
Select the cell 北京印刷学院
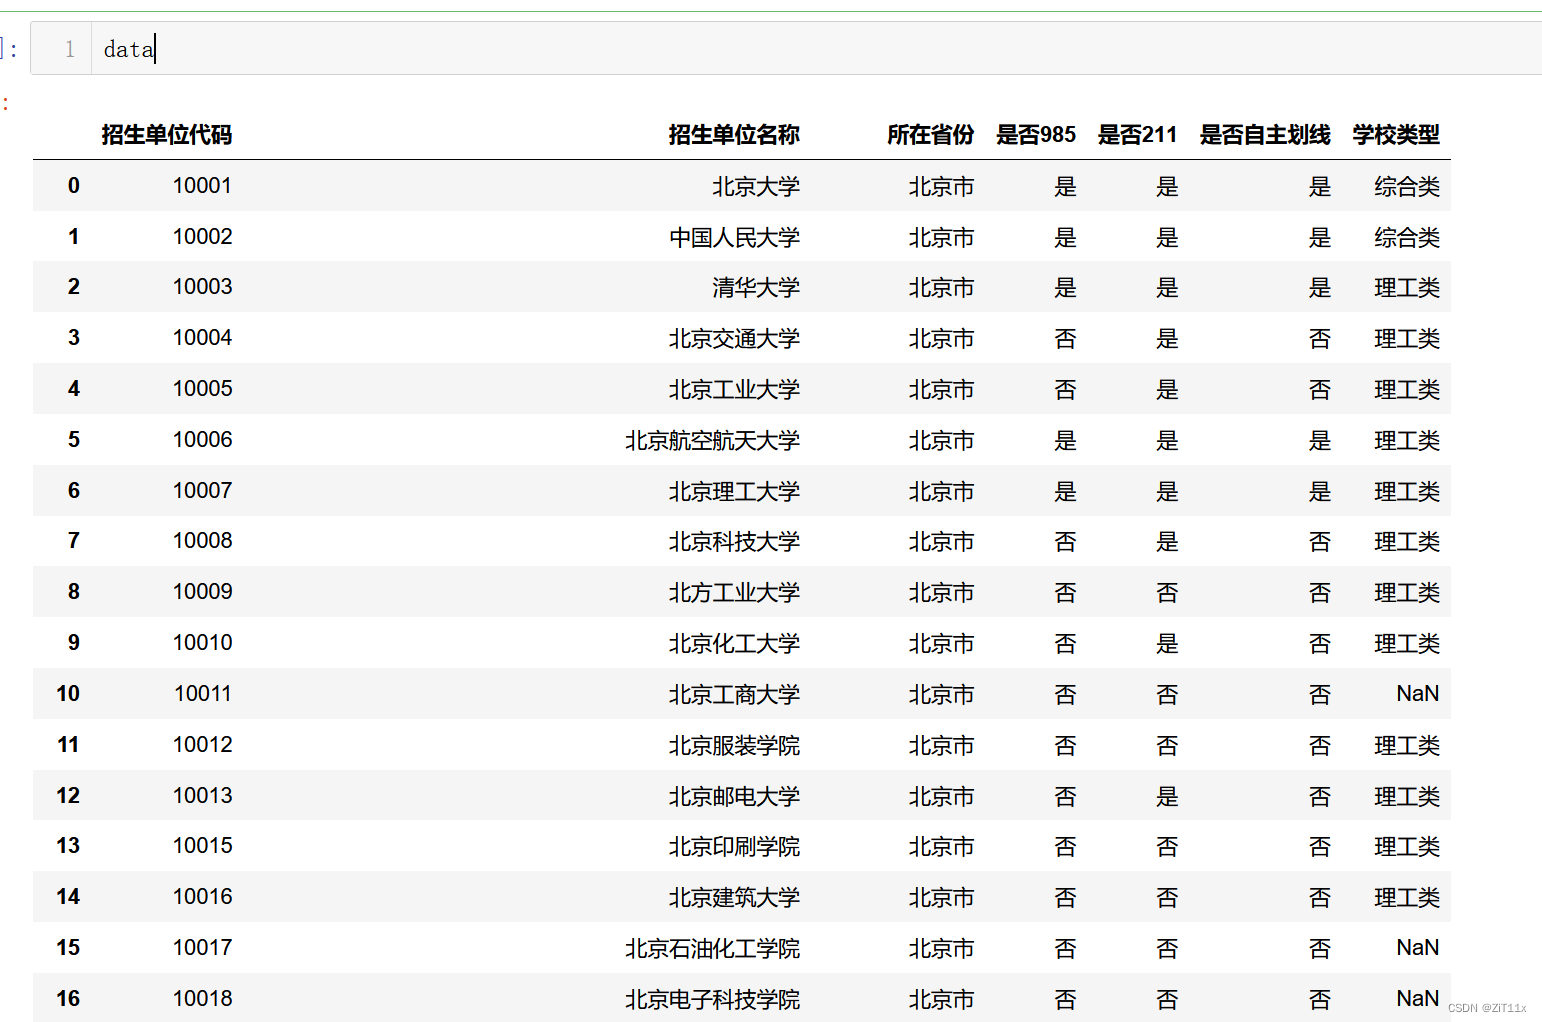(x=735, y=847)
